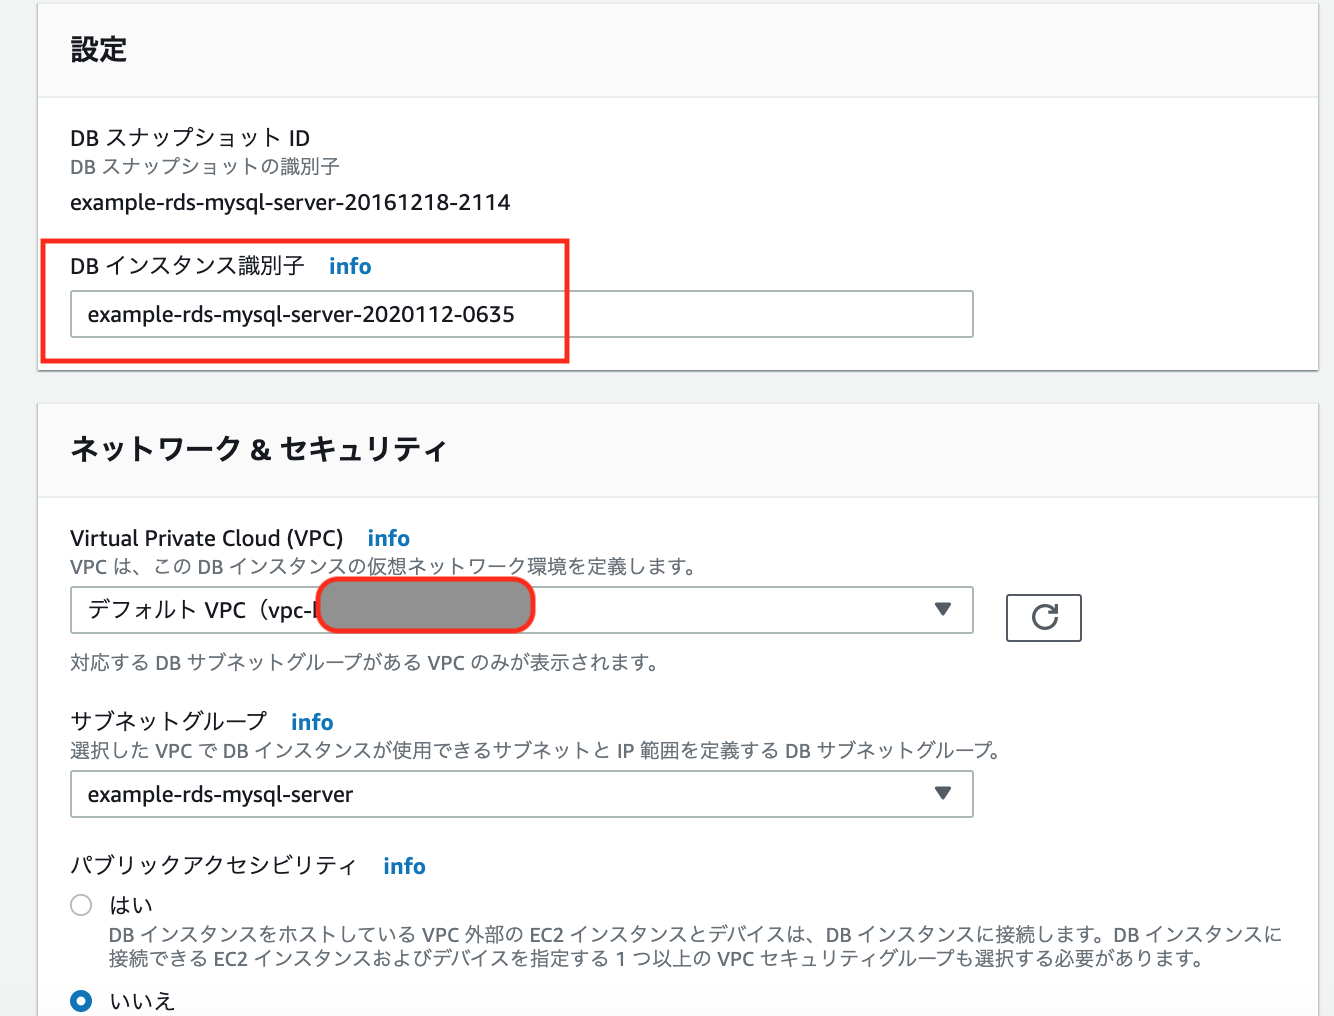Open info link next to パブリックアクセシビリティ

404,866
